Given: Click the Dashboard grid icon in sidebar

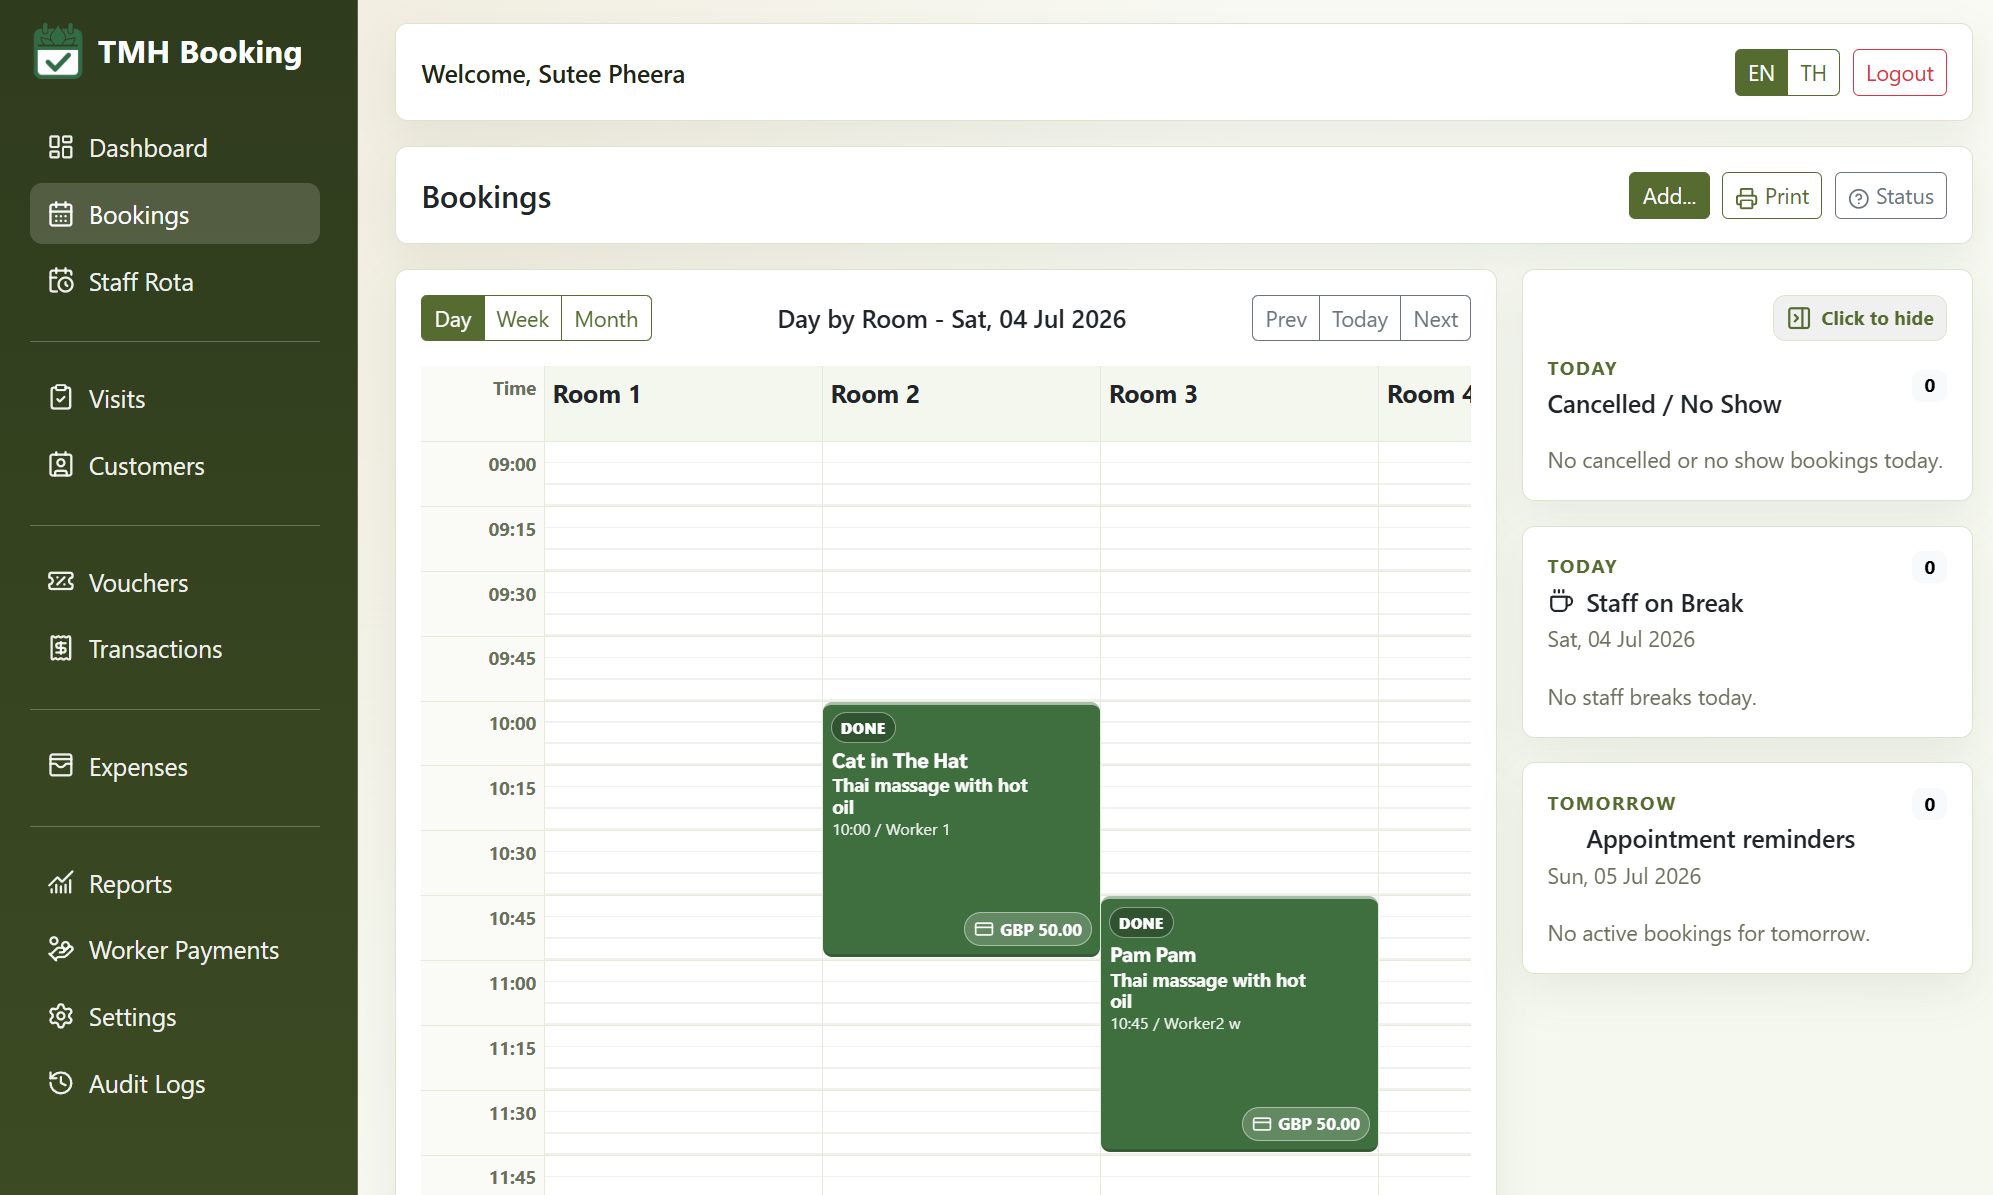Looking at the screenshot, I should 61,147.
